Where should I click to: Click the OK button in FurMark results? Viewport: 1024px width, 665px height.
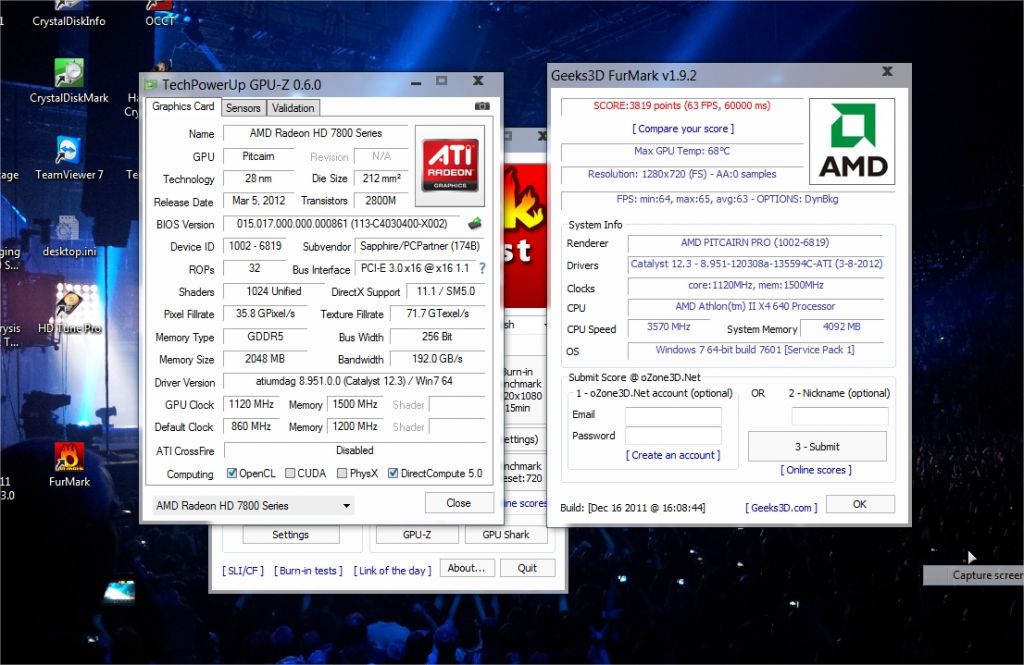pyautogui.click(x=859, y=504)
